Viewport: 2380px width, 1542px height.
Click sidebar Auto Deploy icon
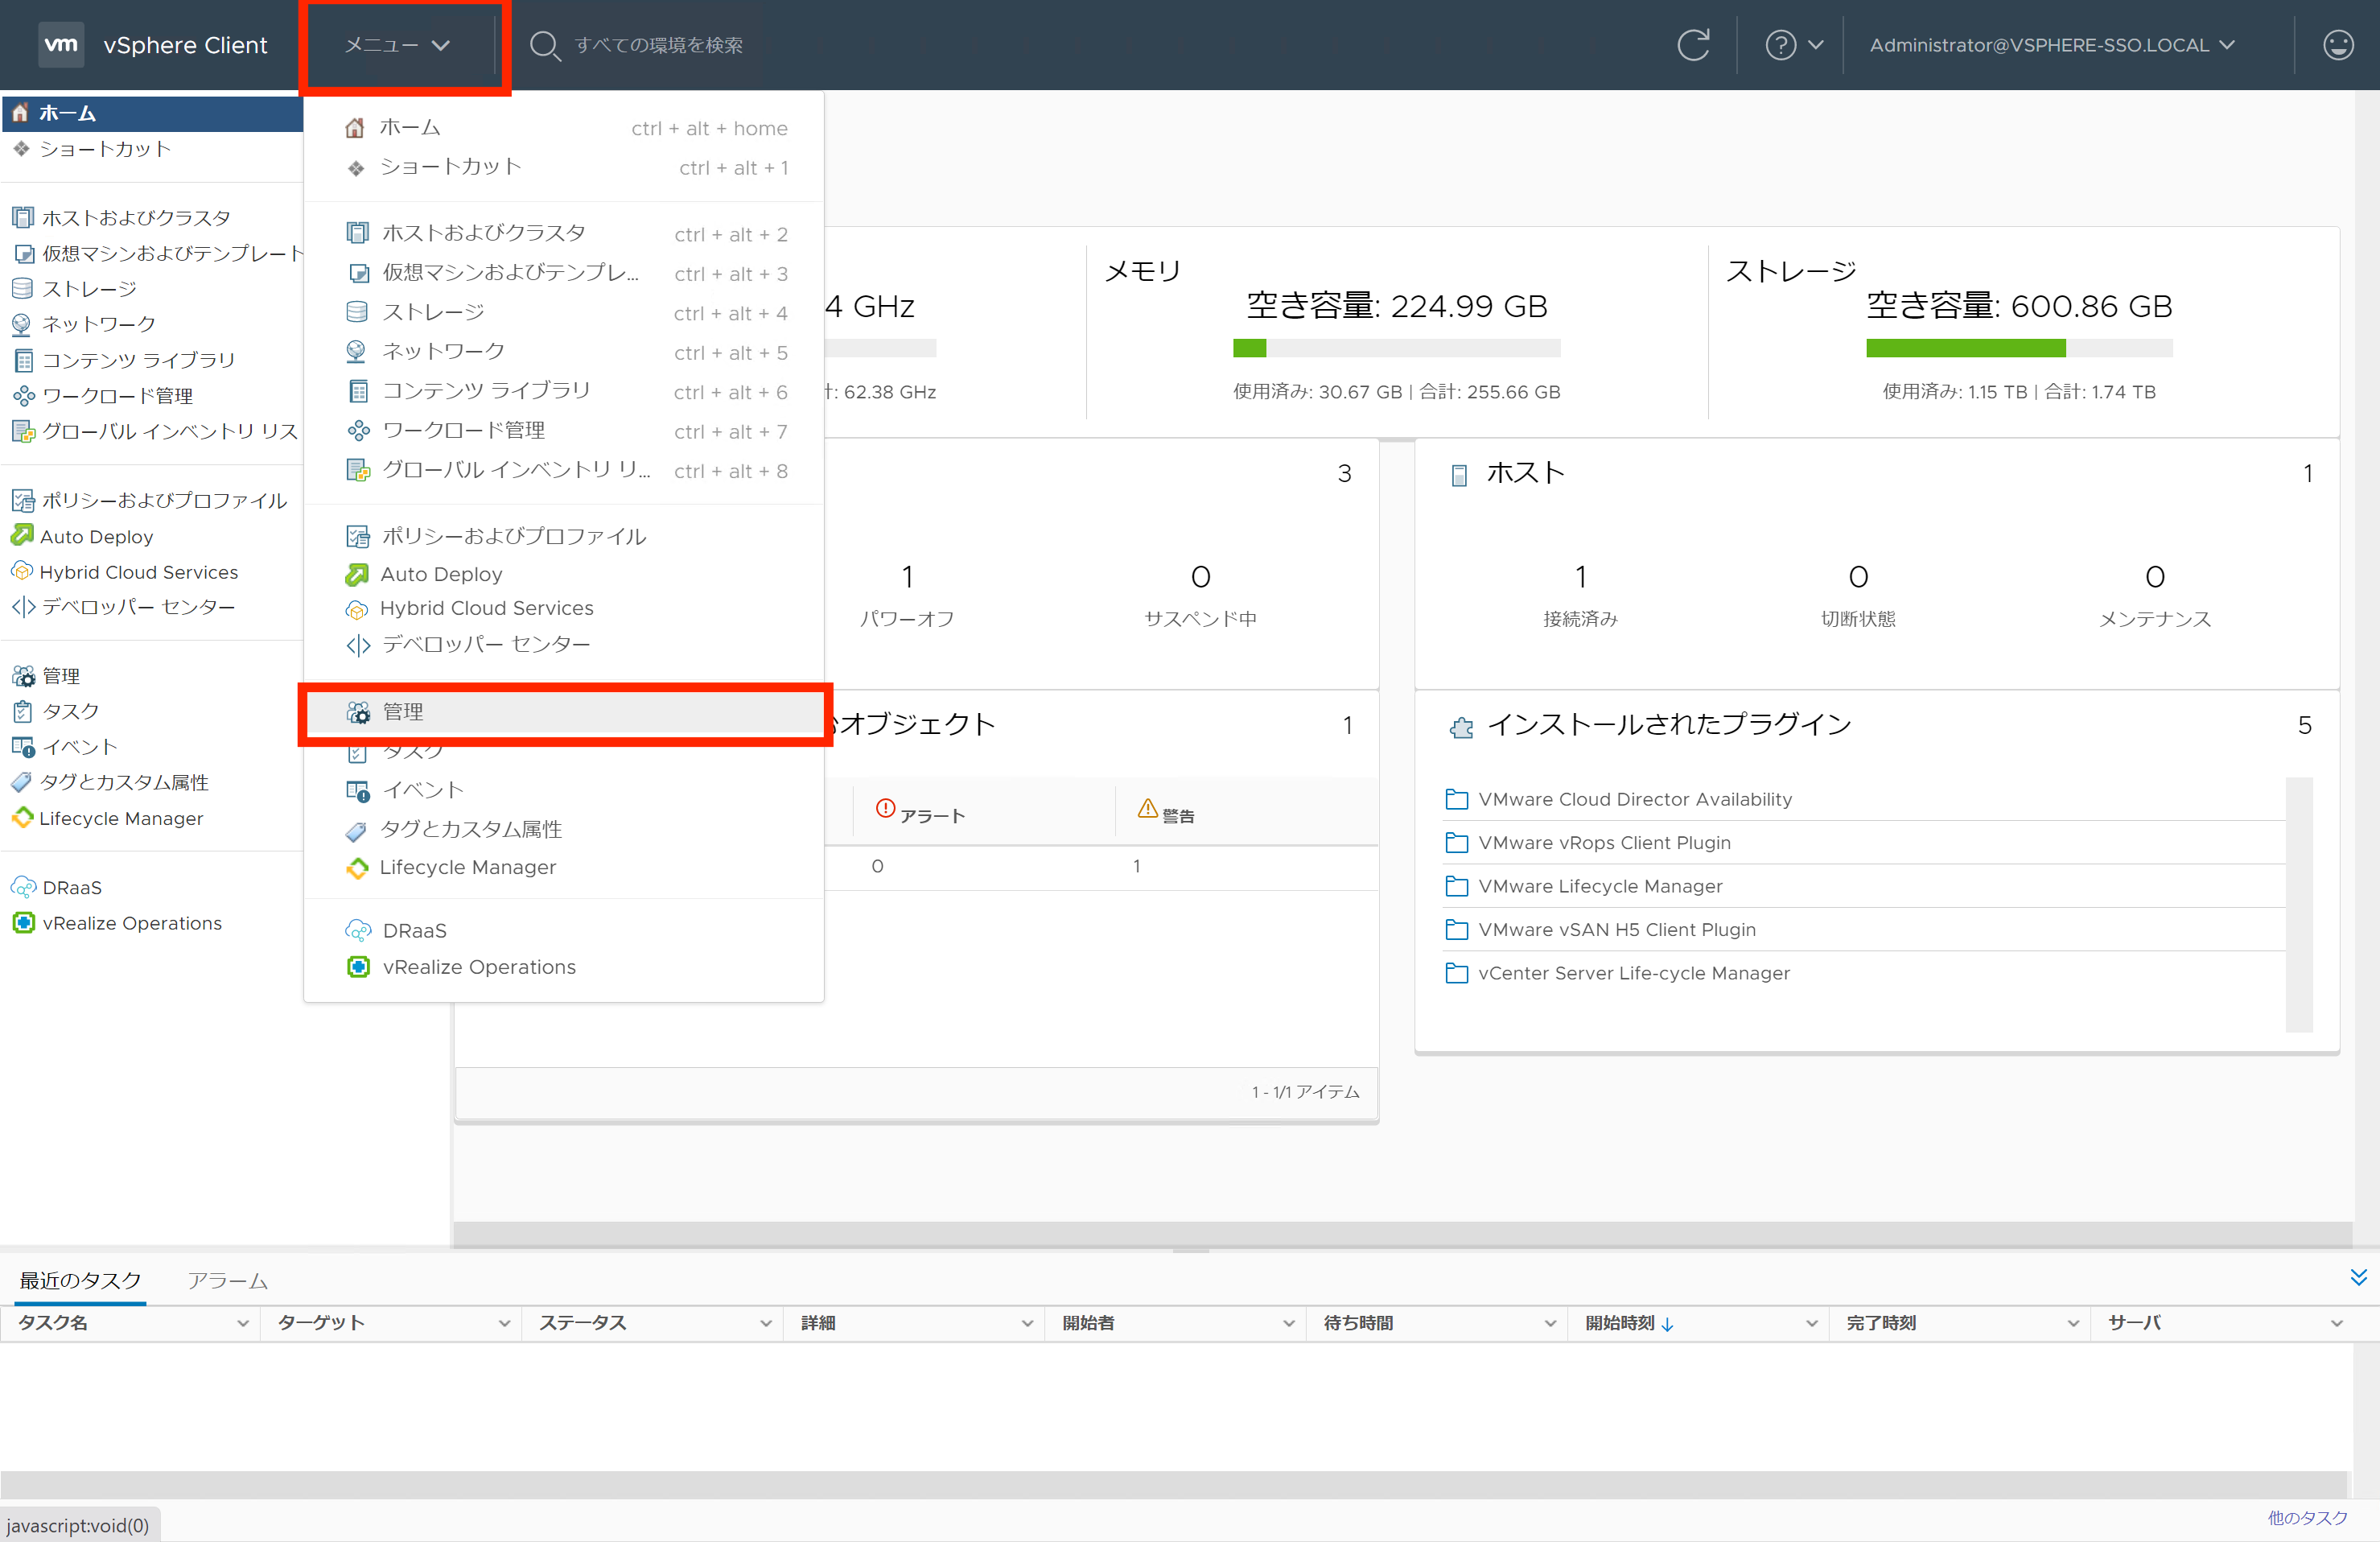tap(23, 536)
